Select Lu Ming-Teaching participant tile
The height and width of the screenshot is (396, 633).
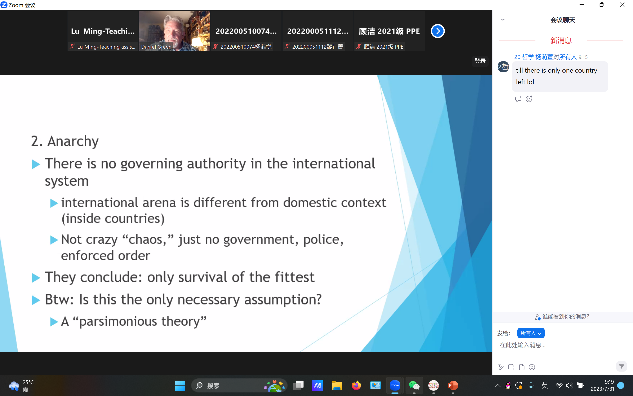pyautogui.click(x=103, y=31)
